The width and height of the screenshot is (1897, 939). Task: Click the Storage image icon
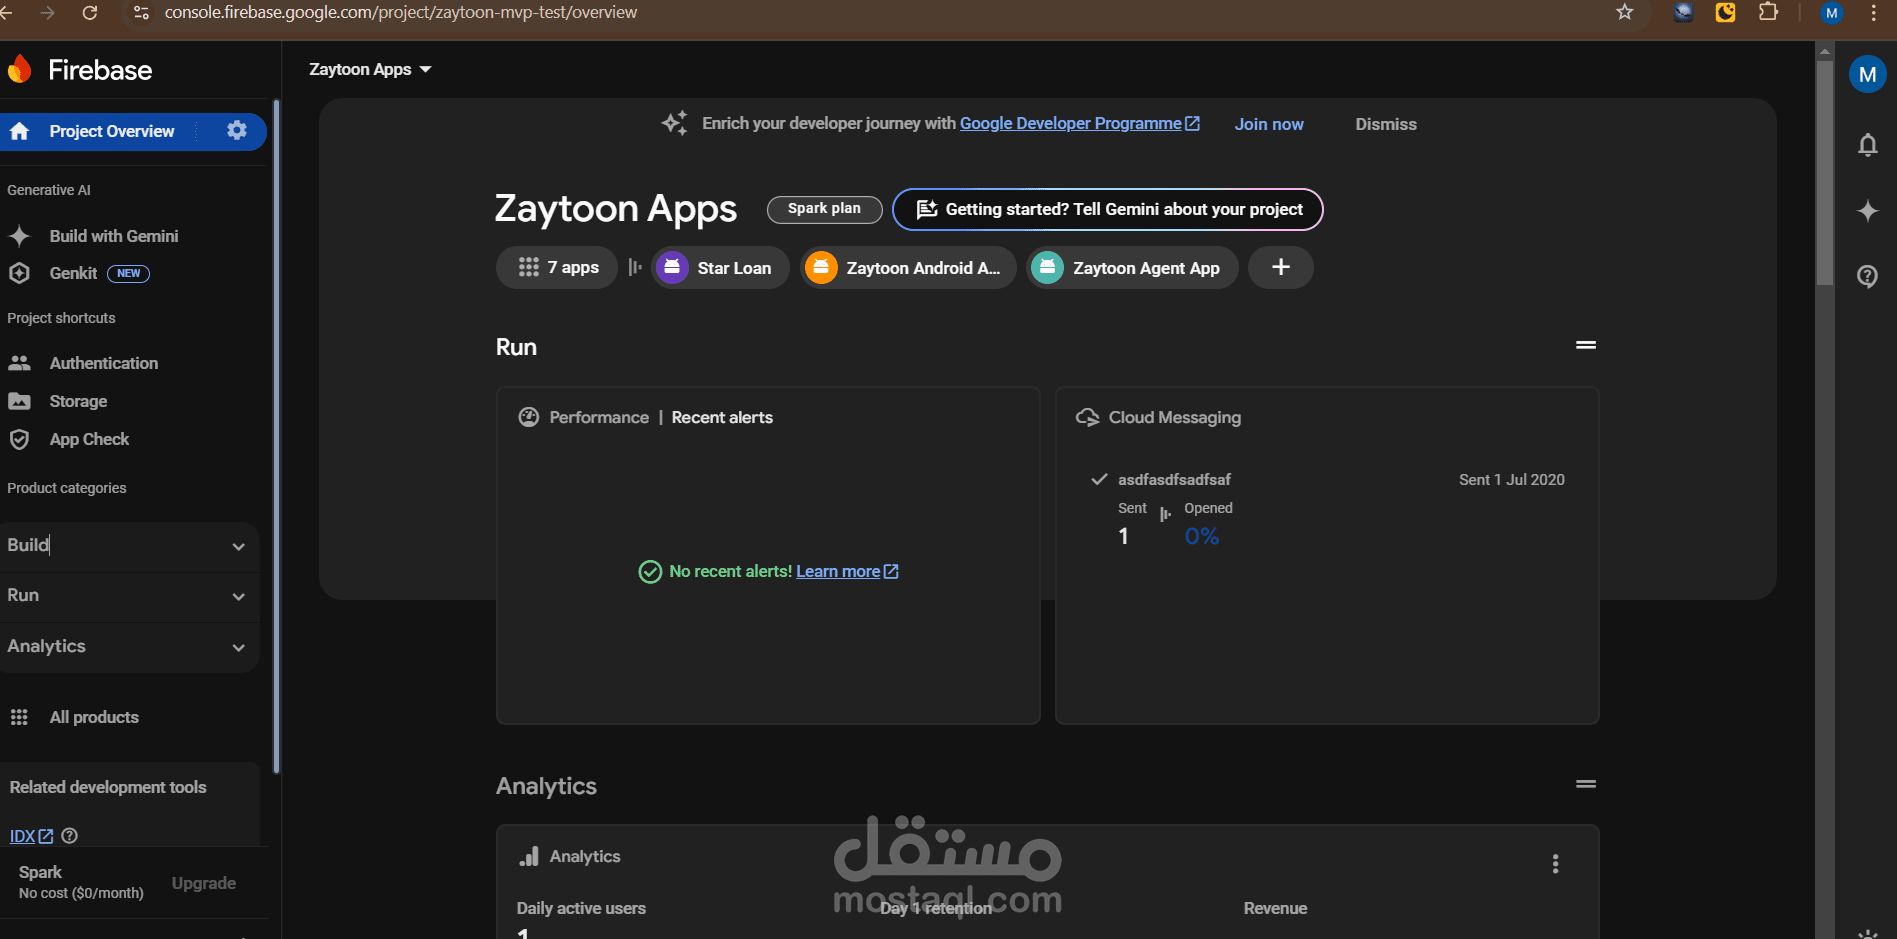pyautogui.click(x=19, y=401)
